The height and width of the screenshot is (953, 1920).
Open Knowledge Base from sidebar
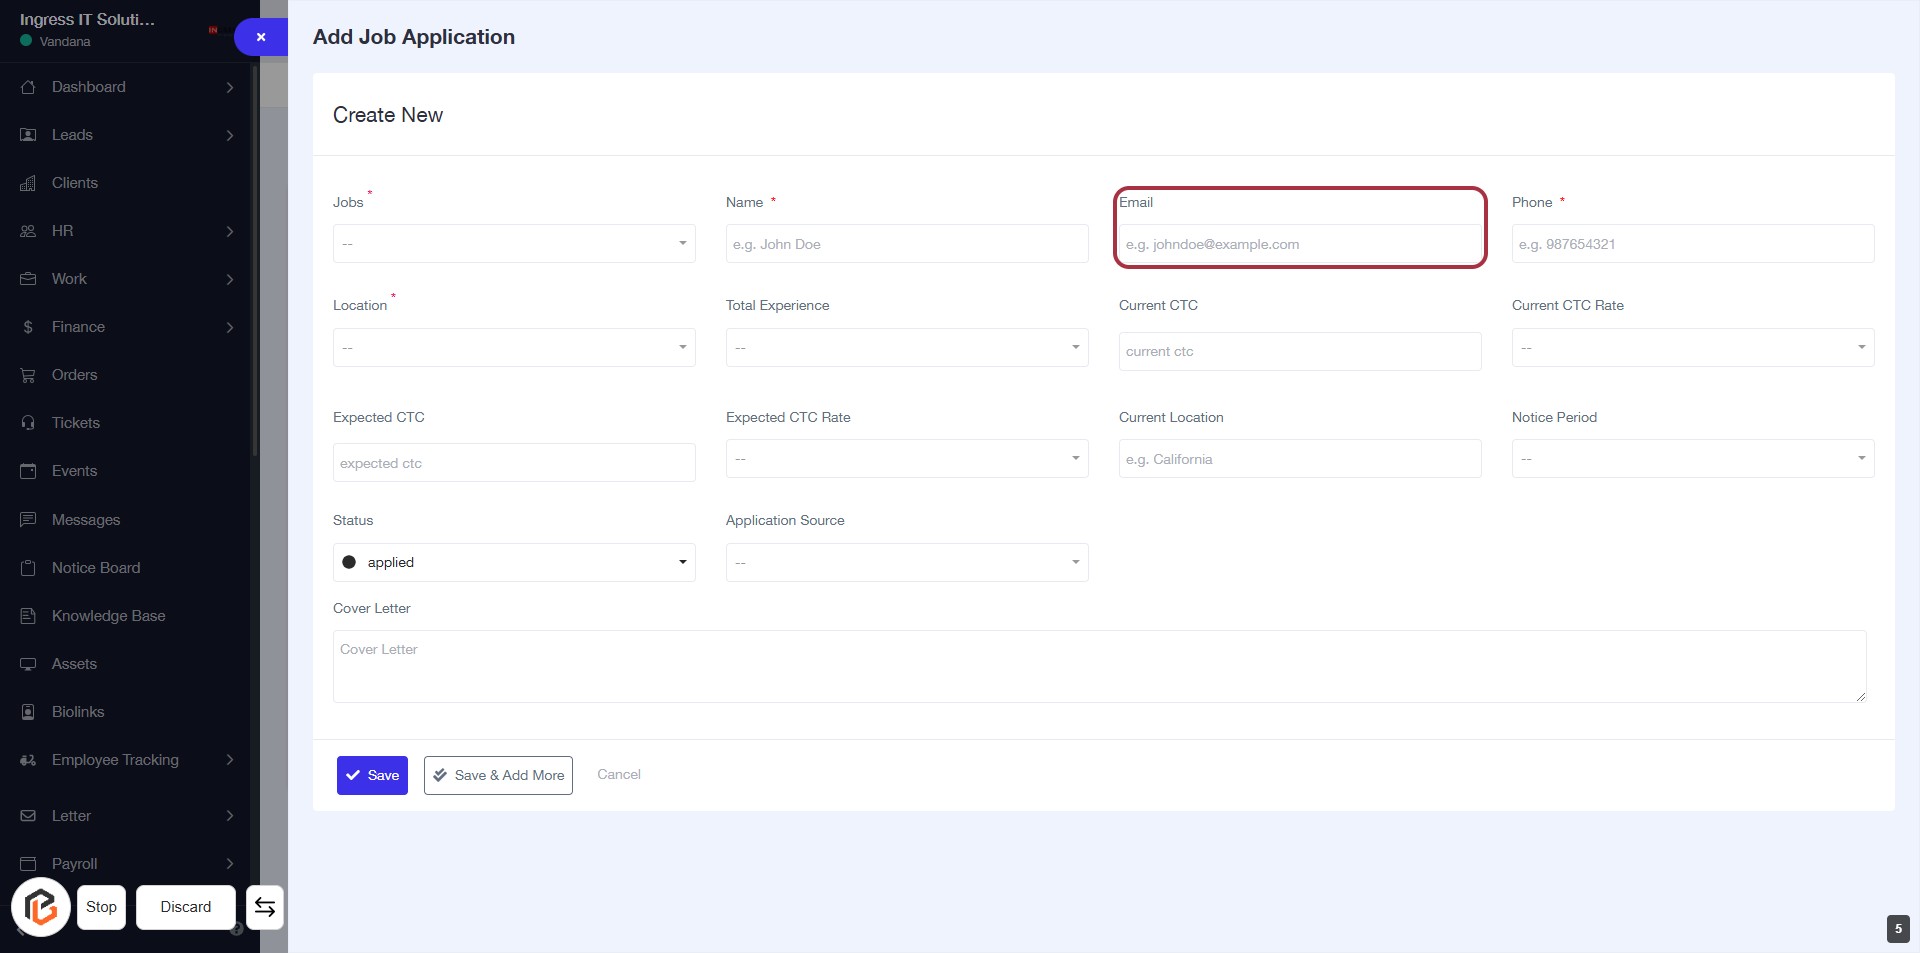point(108,616)
